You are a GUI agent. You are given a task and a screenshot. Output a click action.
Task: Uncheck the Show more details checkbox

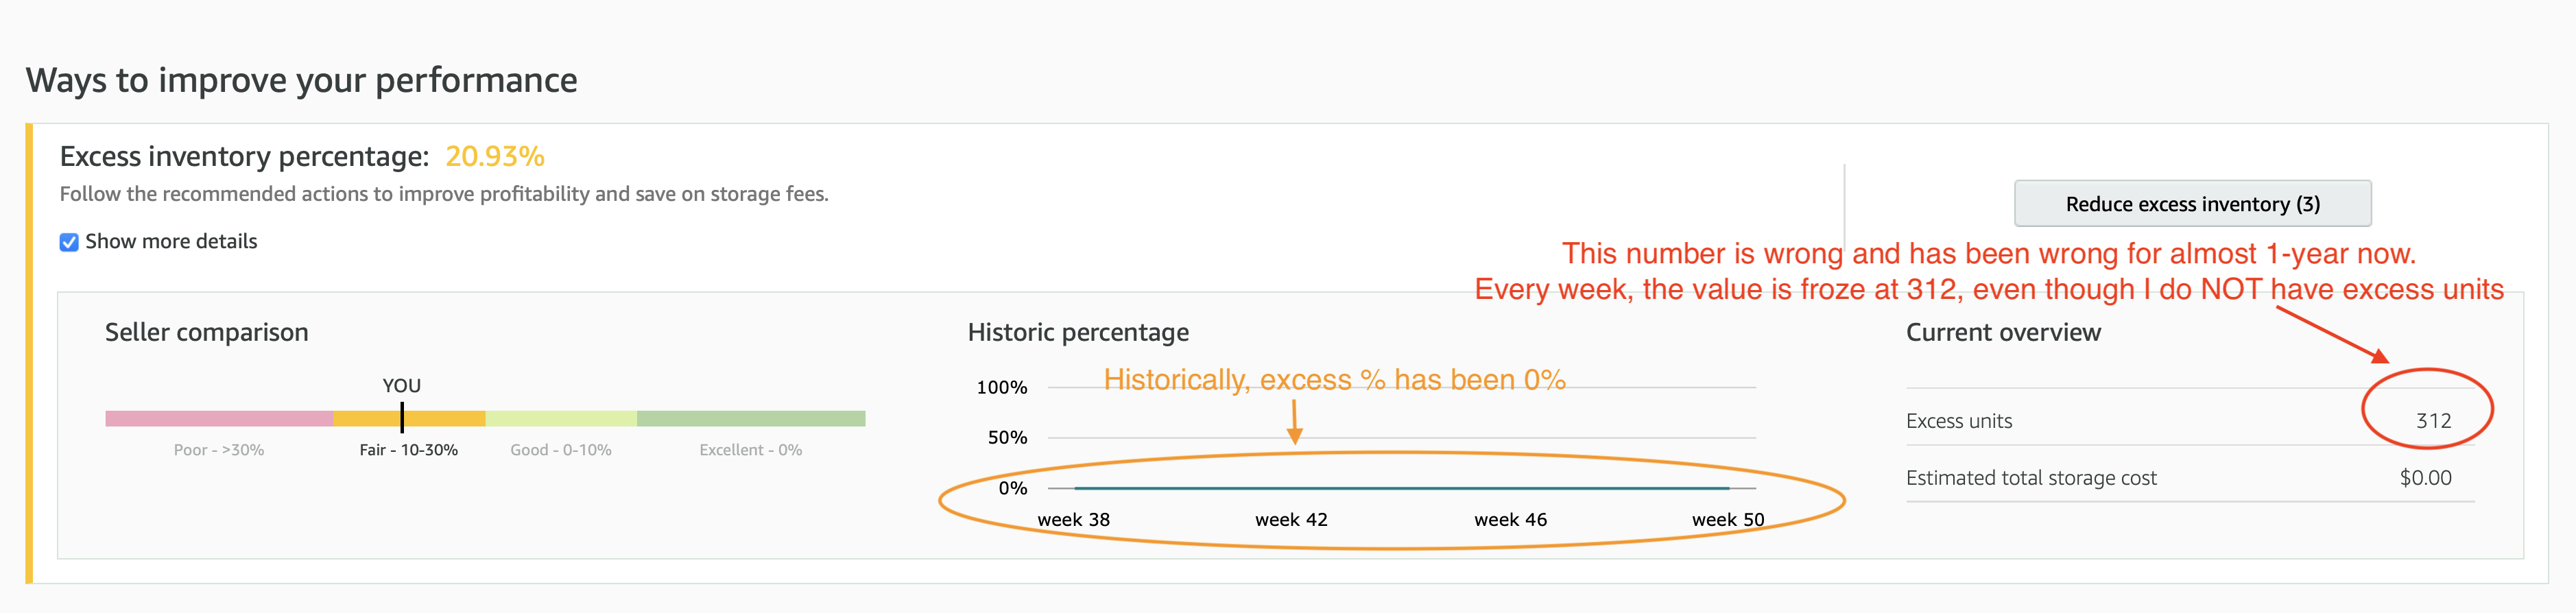[69, 242]
